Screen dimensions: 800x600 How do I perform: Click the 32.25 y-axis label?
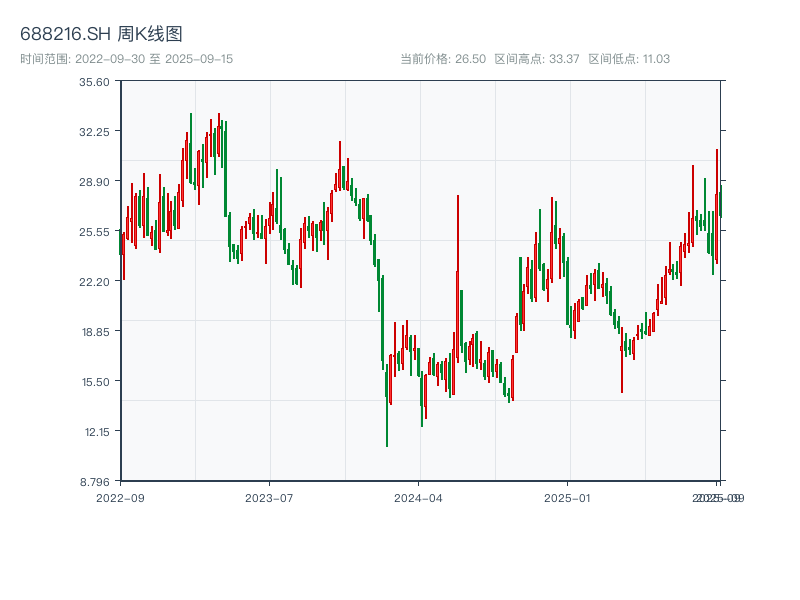(x=94, y=132)
